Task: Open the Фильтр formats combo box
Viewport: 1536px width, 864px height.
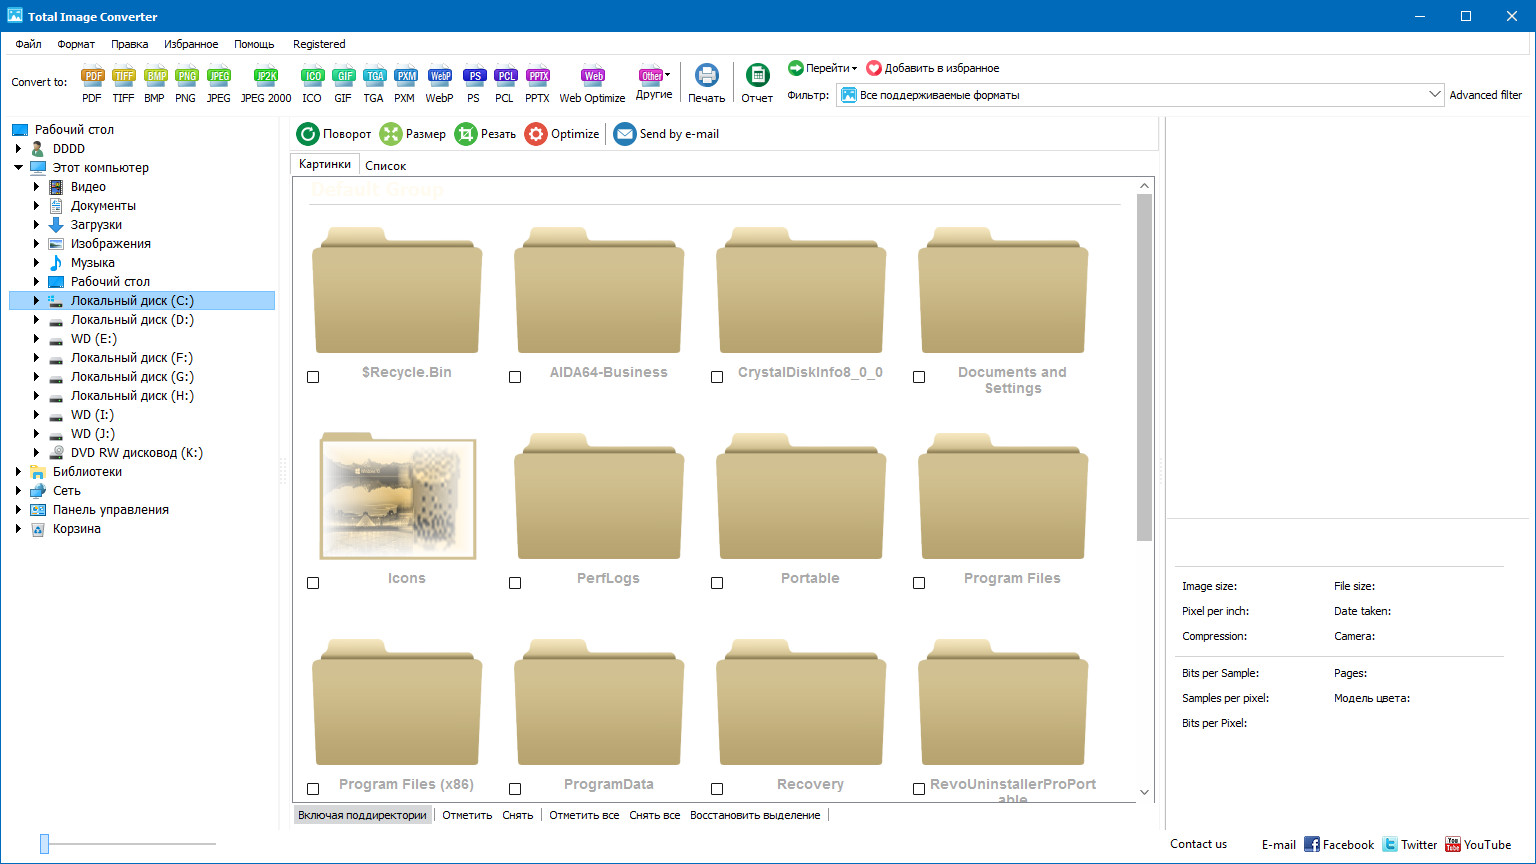Action: click(x=1140, y=95)
